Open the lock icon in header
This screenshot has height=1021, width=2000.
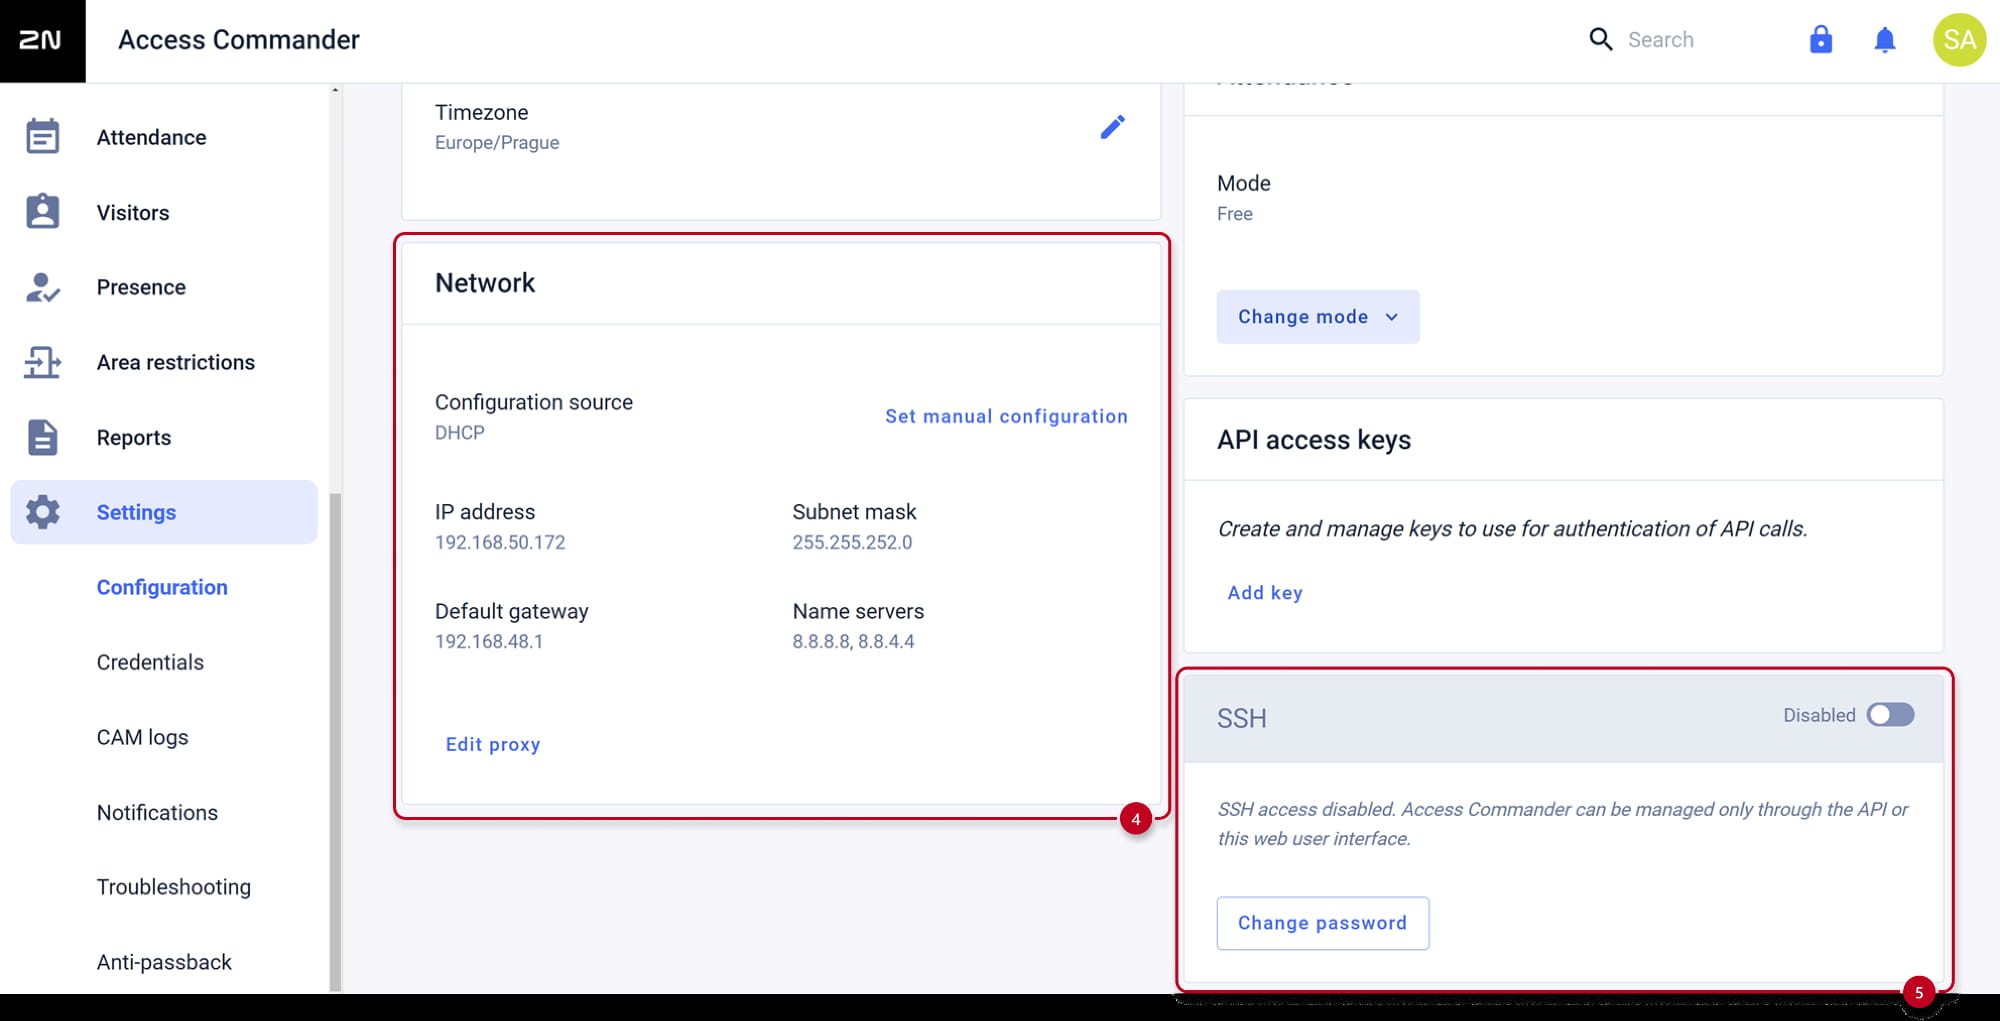click(x=1821, y=40)
